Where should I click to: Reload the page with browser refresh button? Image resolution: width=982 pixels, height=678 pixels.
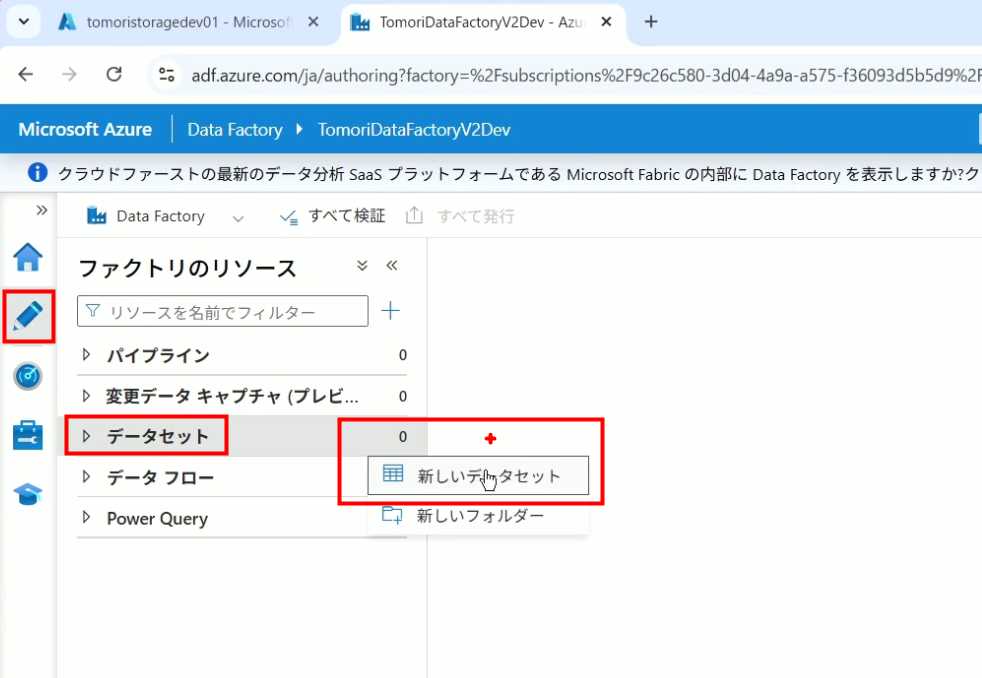114,74
